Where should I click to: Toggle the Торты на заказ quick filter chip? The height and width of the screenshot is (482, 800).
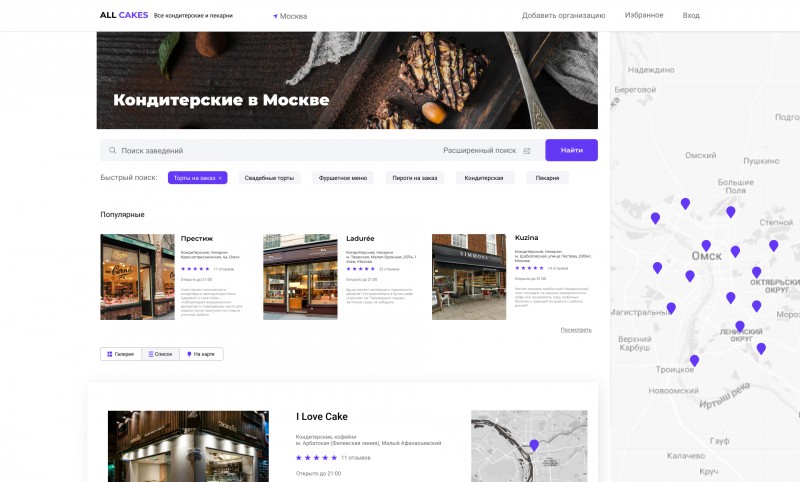click(197, 178)
